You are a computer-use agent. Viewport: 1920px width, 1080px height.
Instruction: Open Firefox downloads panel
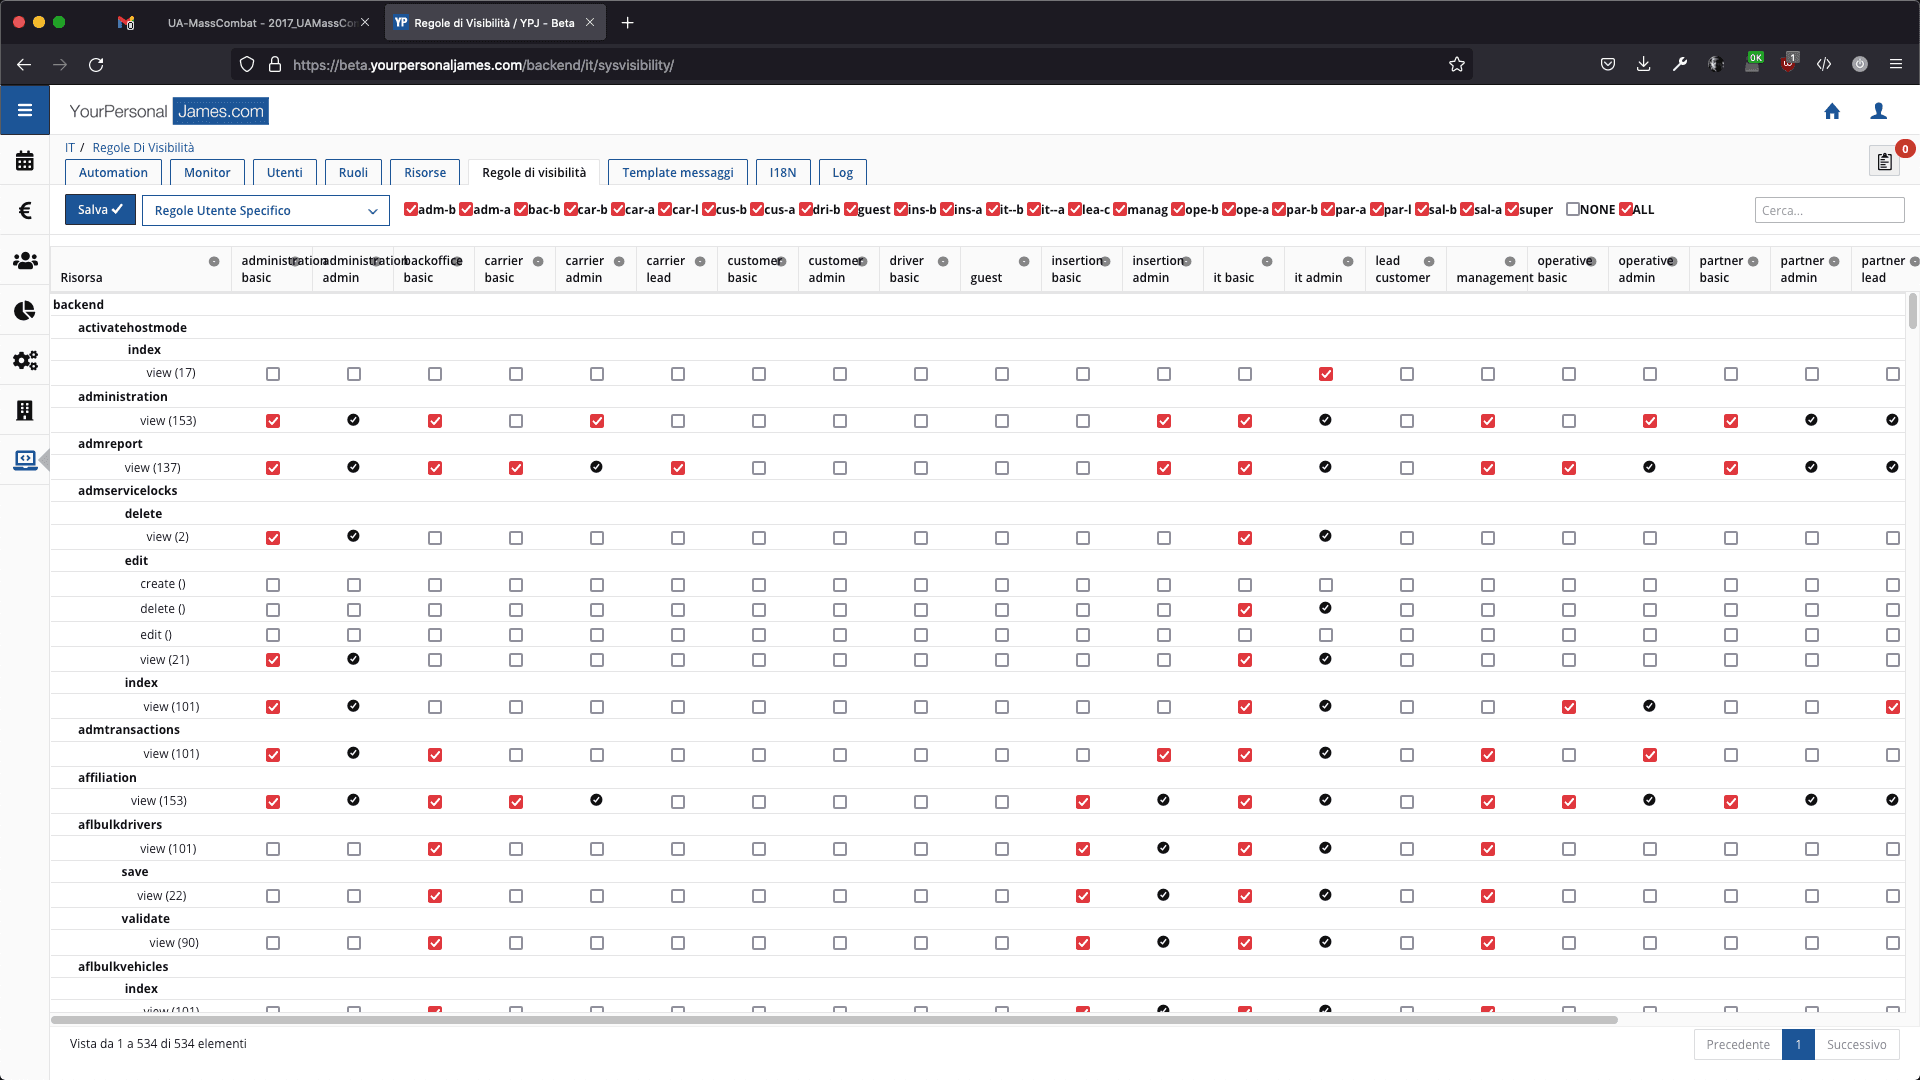coord(1644,65)
